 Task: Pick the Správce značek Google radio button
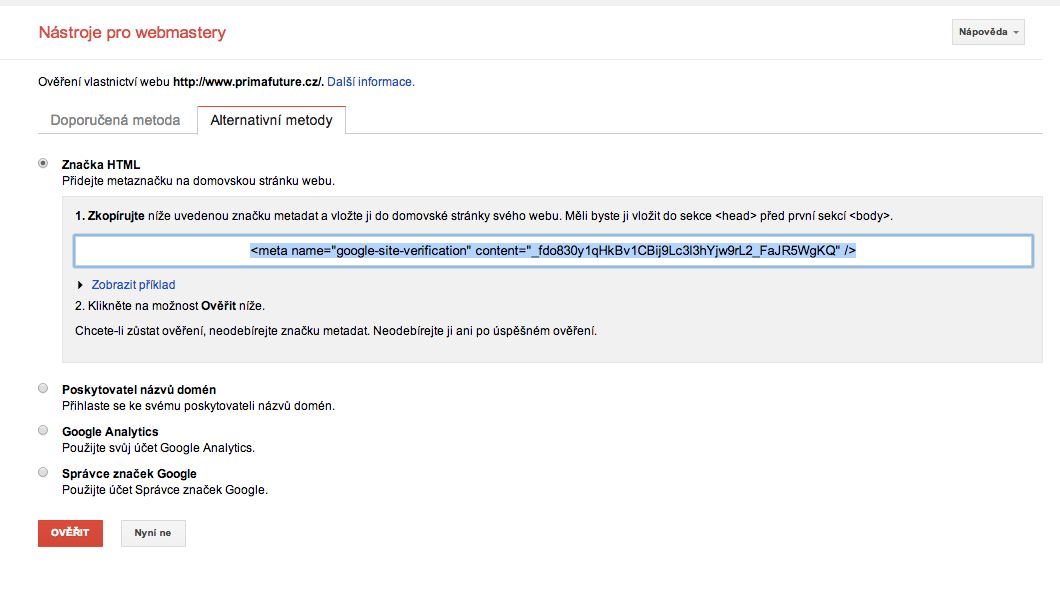pos(43,472)
